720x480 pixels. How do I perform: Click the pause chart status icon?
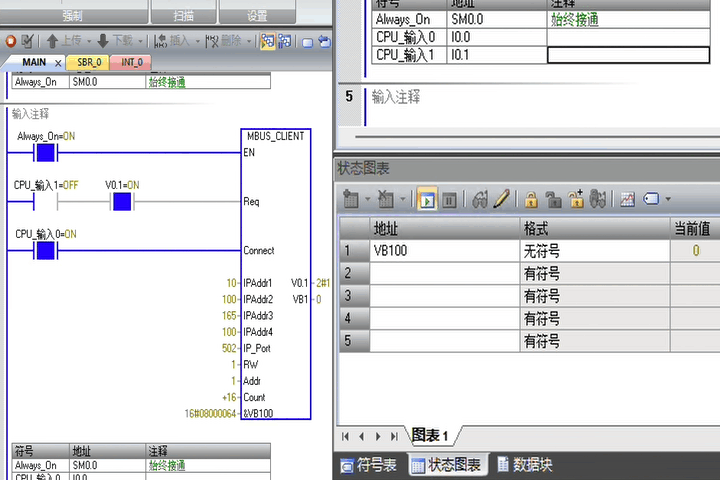(449, 200)
